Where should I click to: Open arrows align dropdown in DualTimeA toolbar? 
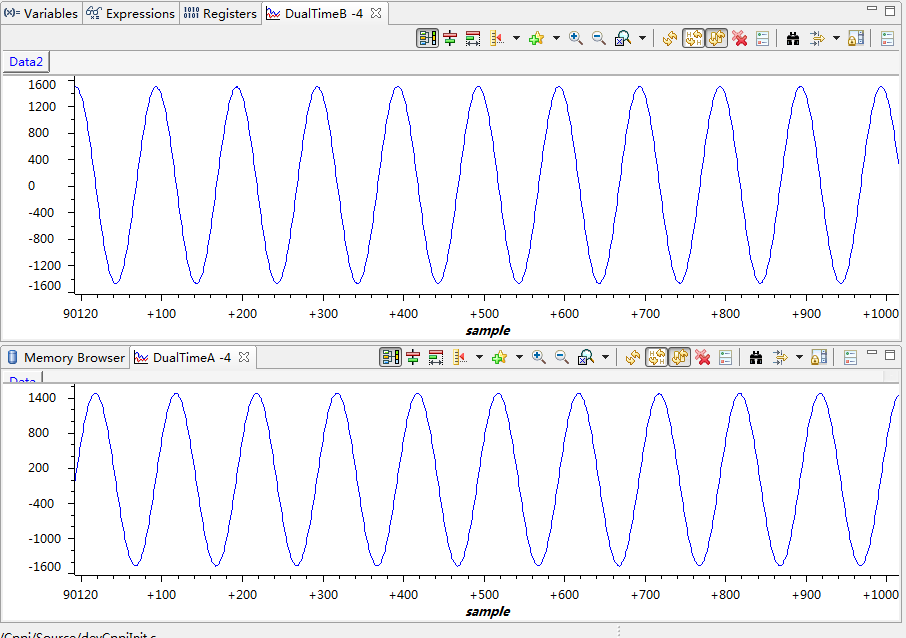pos(799,358)
